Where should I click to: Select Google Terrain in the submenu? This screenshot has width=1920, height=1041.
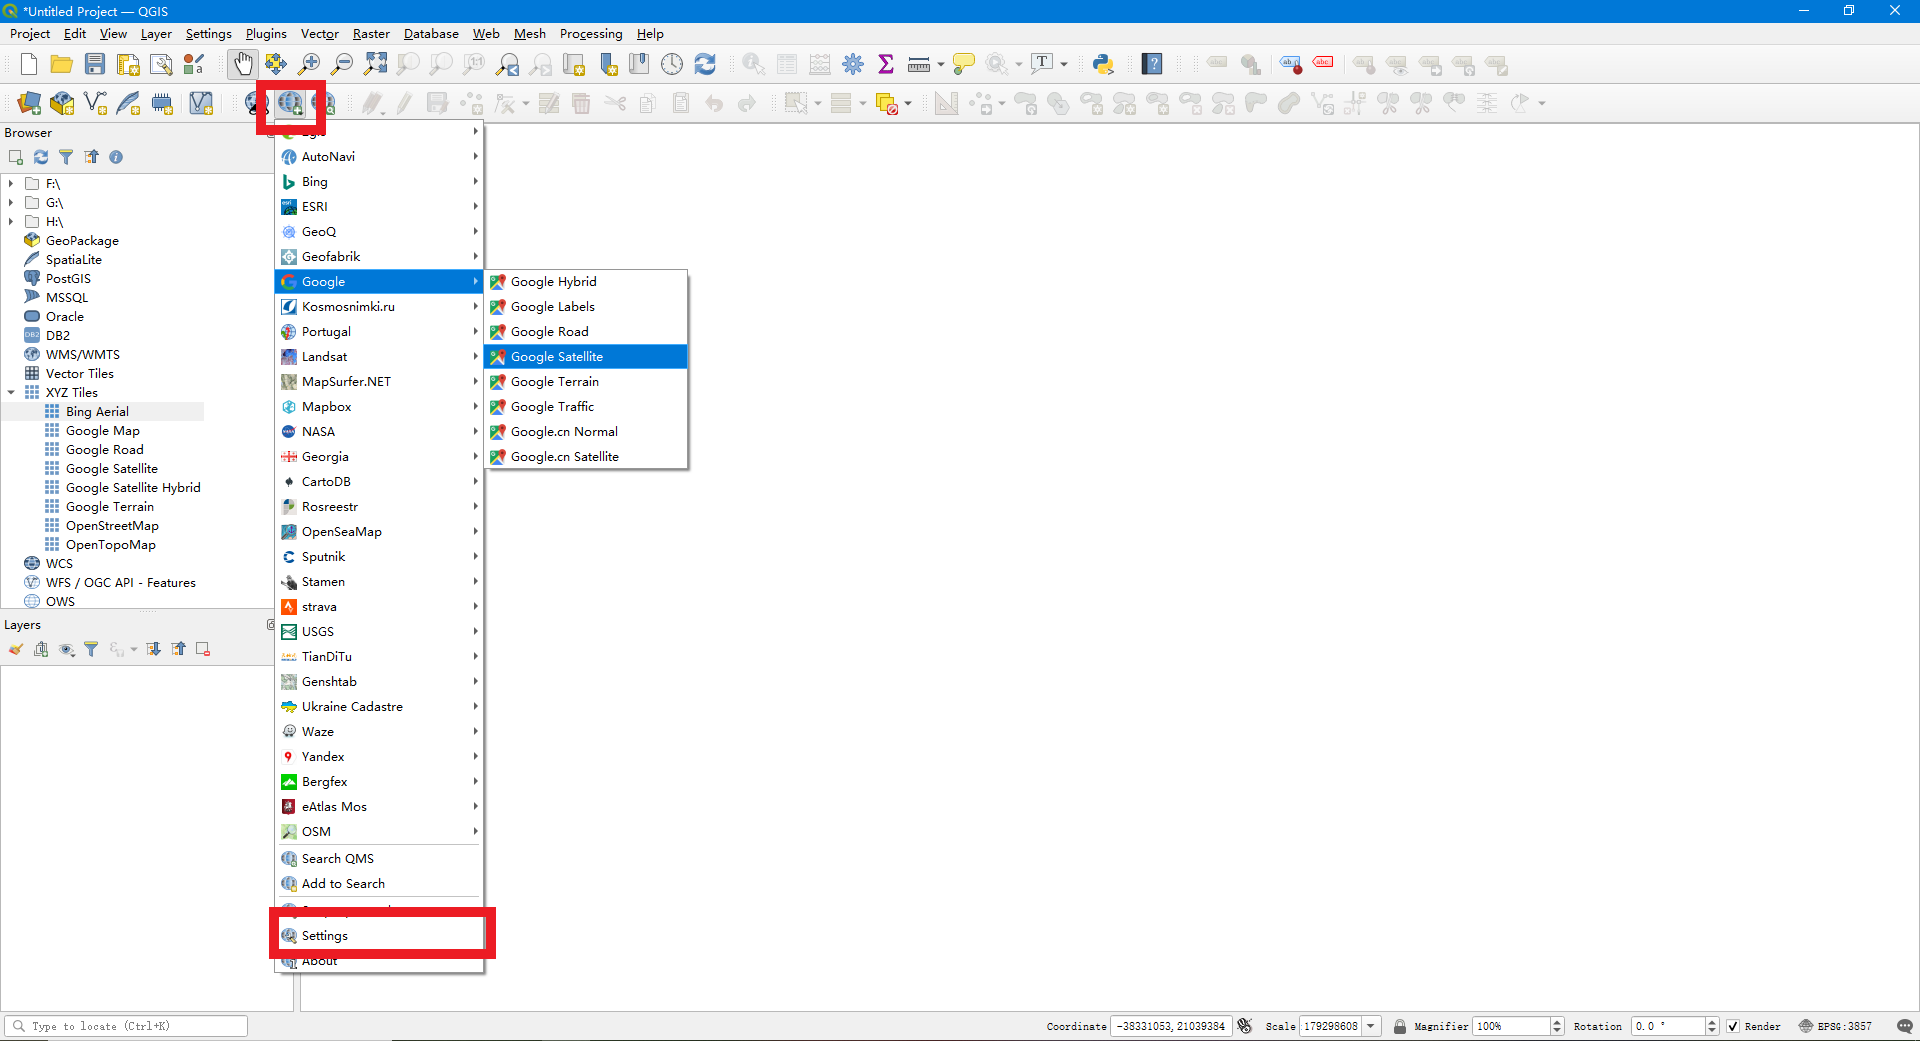(x=586, y=382)
